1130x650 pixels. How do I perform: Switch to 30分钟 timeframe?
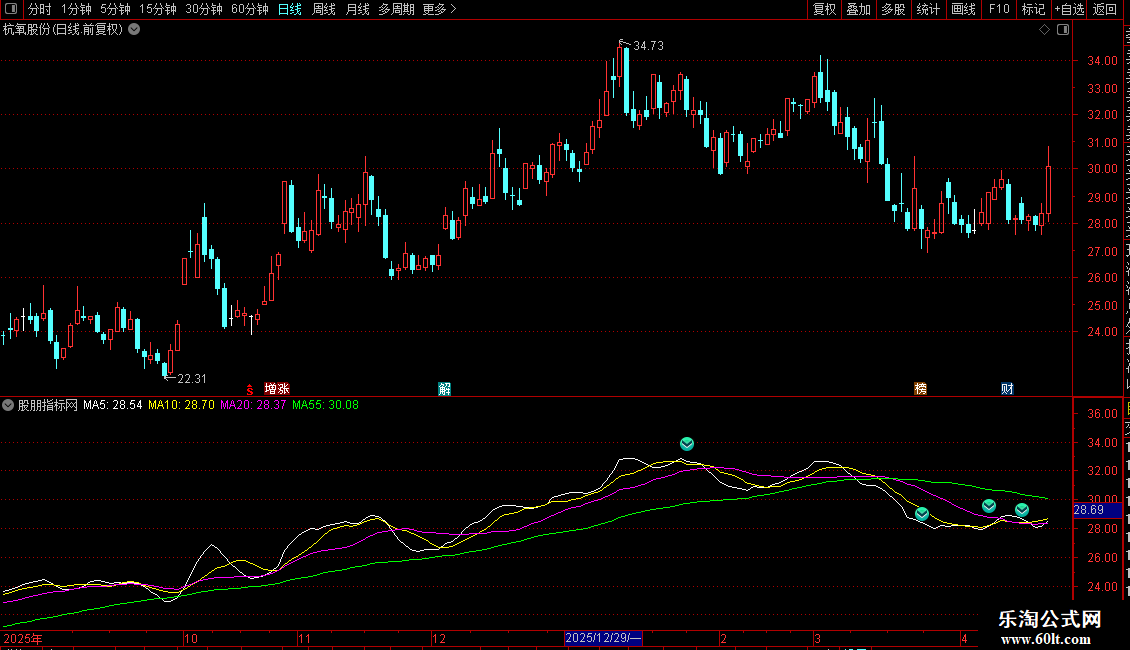coord(204,9)
